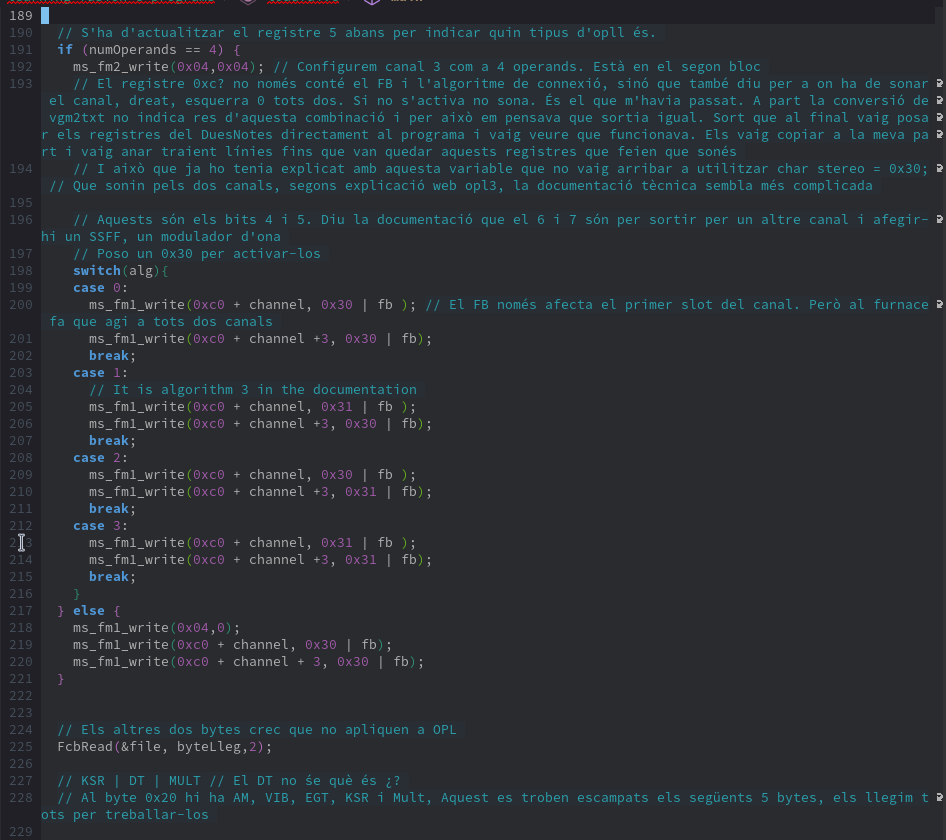Click the 'ms_fm1_write' call on line 200
Viewport: 946px width, 840px height.
(136, 305)
